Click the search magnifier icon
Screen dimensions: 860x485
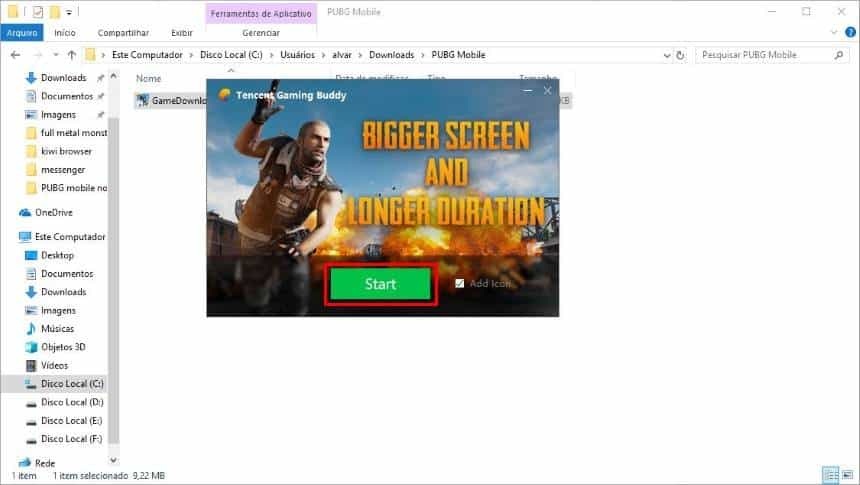[839, 55]
